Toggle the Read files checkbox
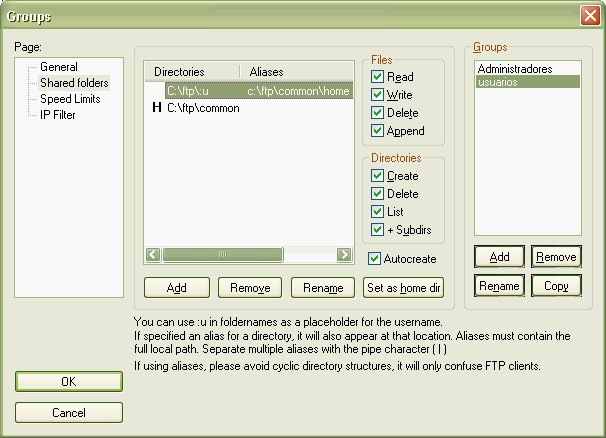Screen dimensions: 606x438 pyautogui.click(x=377, y=77)
